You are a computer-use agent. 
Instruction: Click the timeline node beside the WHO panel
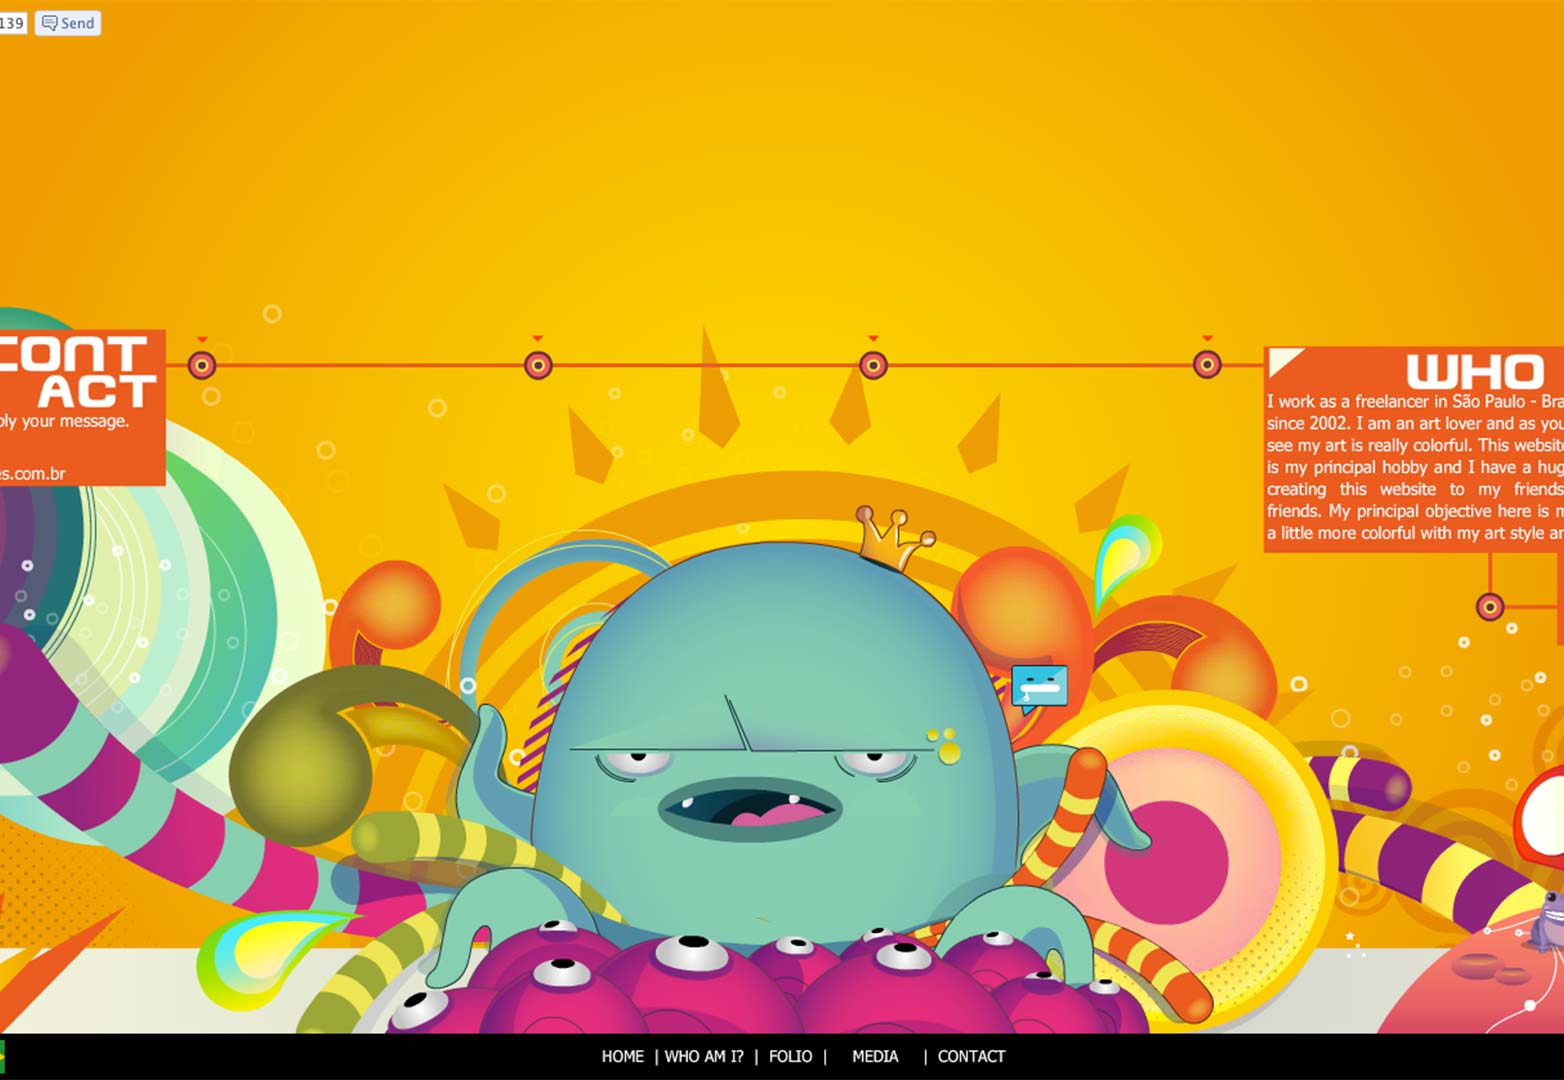1207,365
